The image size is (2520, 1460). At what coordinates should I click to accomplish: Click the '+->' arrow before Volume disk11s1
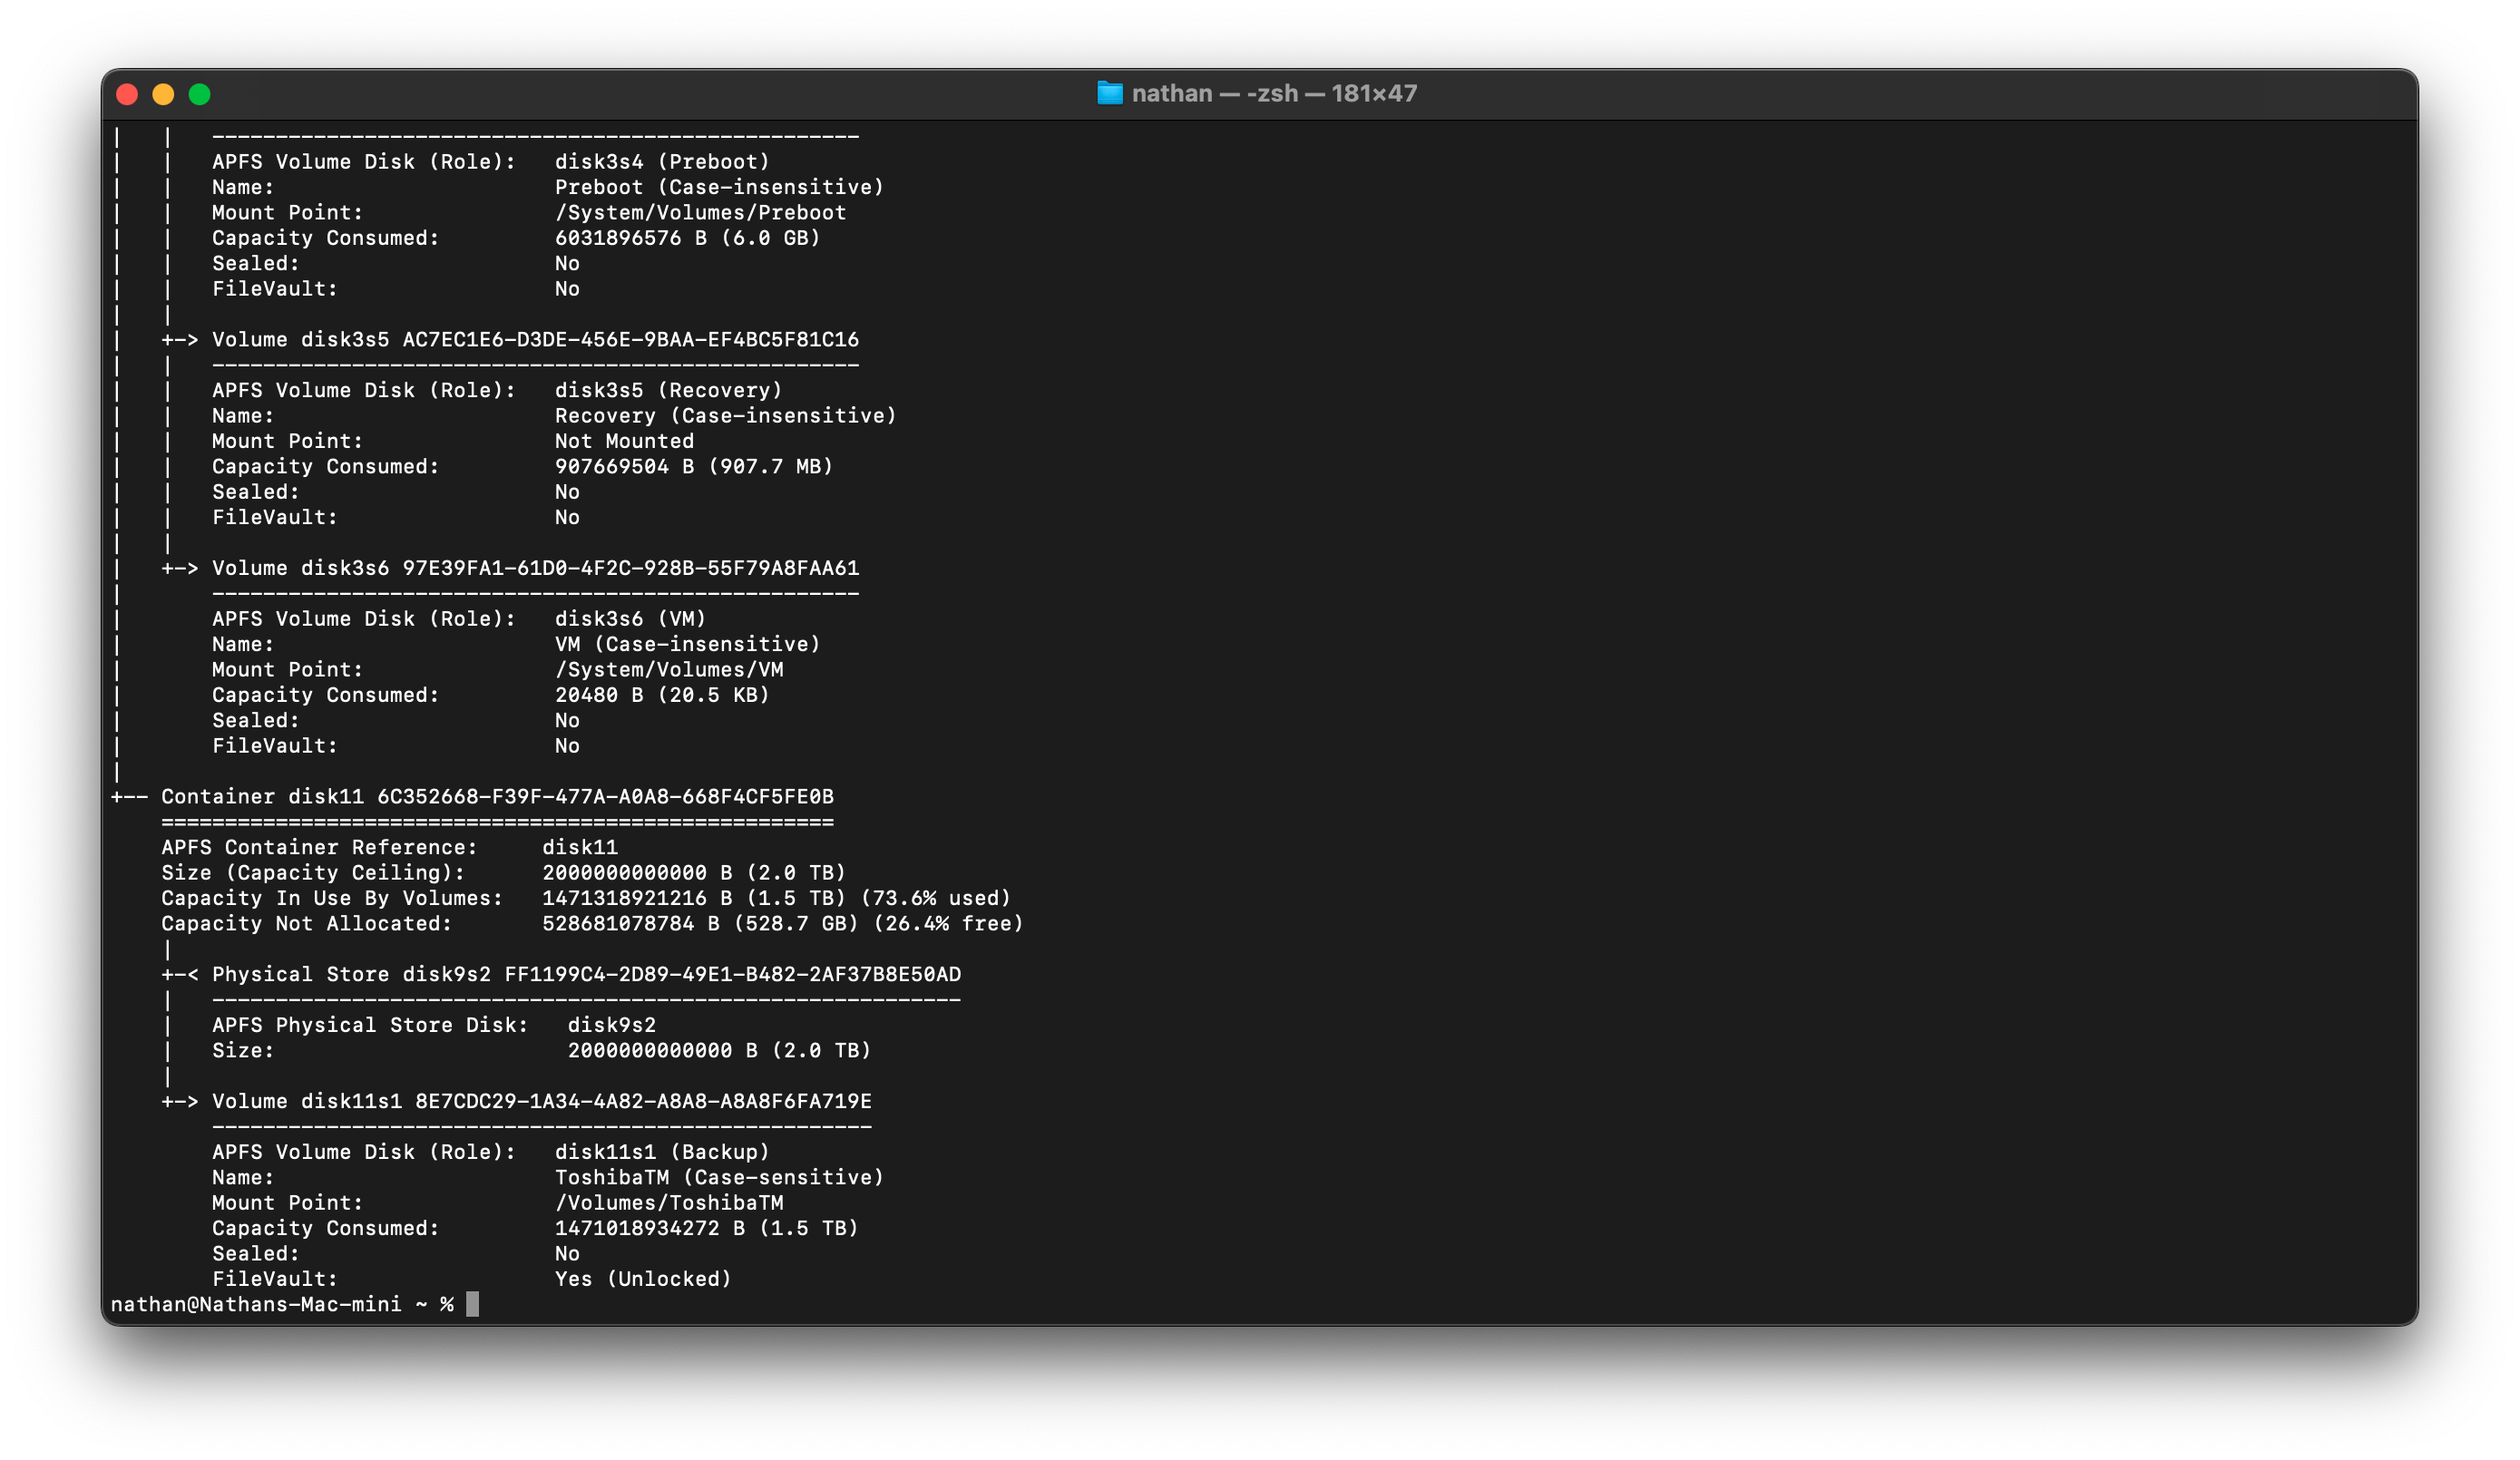click(180, 1101)
